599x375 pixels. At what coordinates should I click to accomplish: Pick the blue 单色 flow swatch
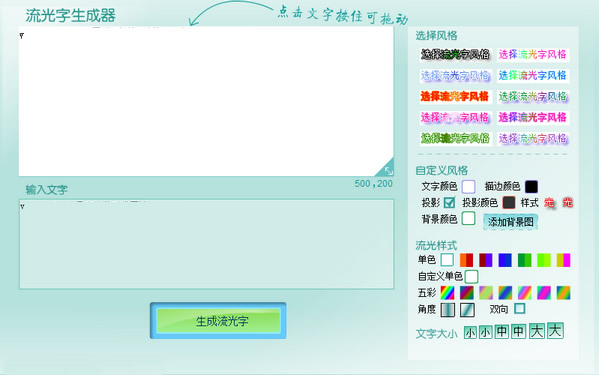505,260
